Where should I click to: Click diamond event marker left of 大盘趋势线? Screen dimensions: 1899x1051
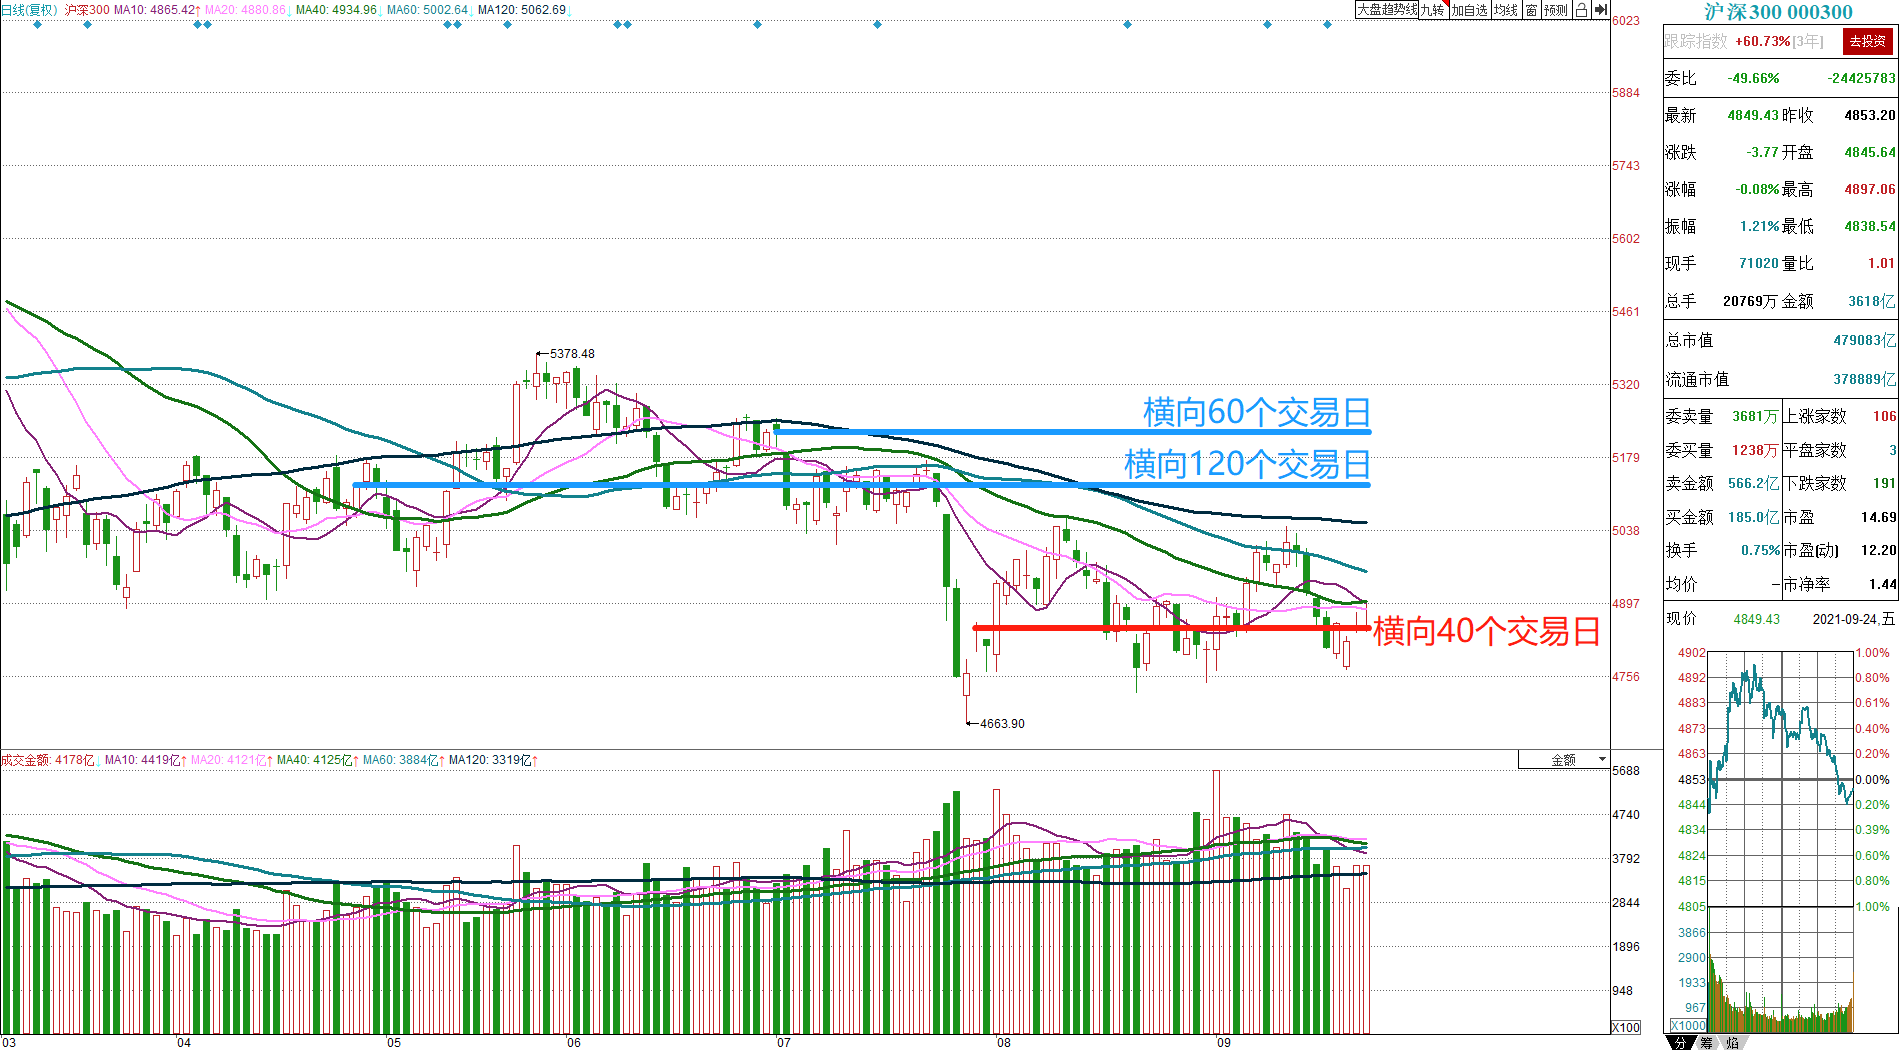pyautogui.click(x=1328, y=25)
